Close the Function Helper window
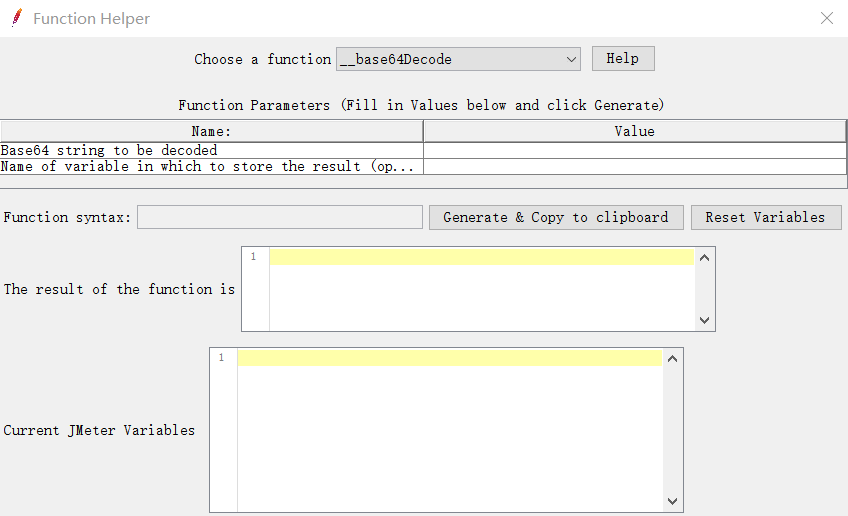 [826, 18]
